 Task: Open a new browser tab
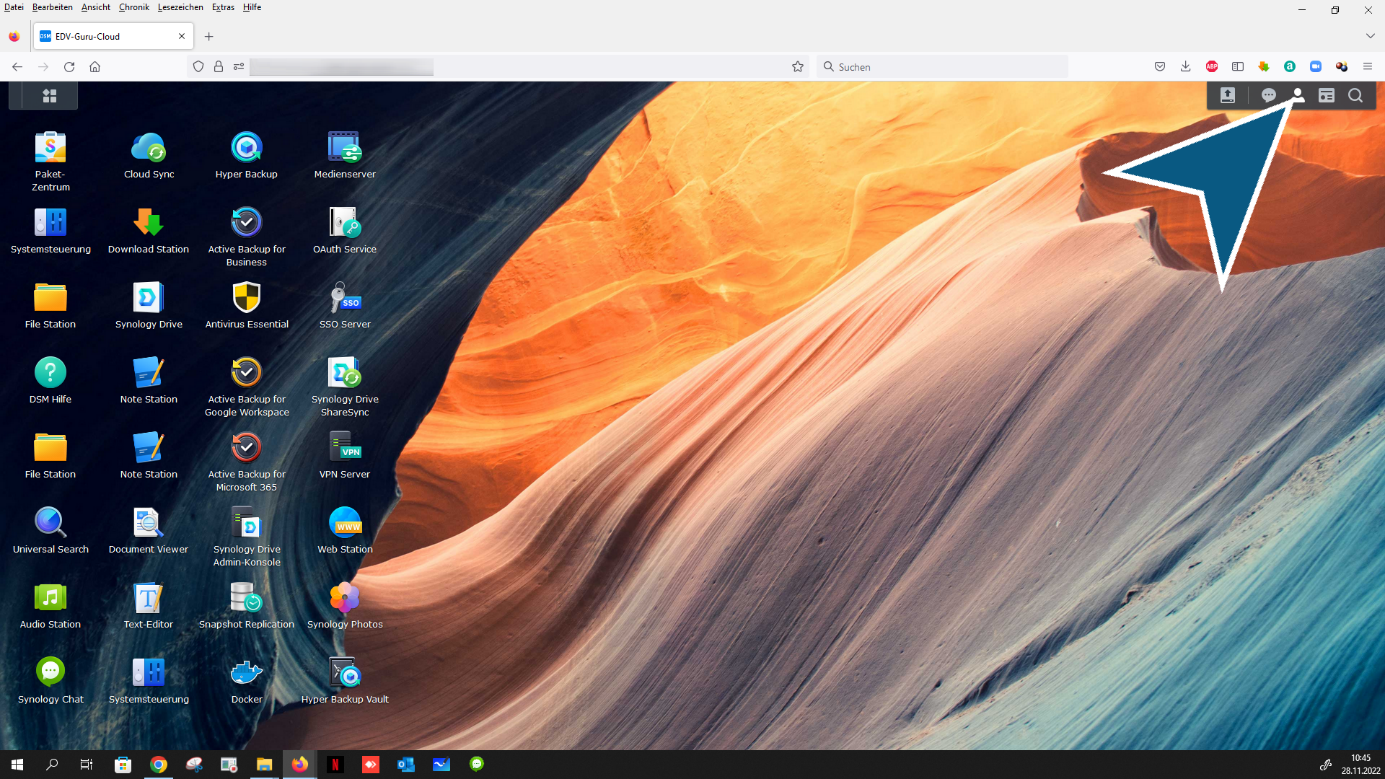click(209, 36)
